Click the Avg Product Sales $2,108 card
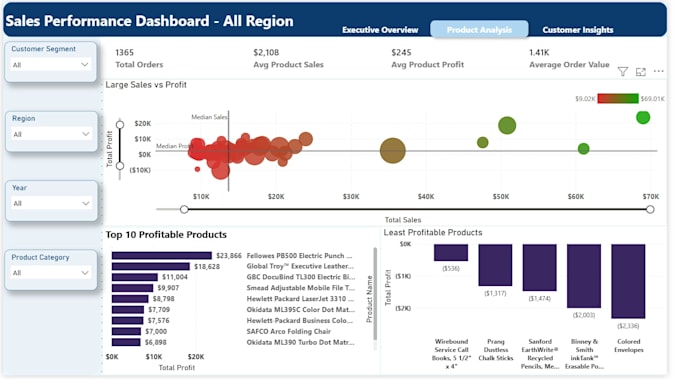 (288, 58)
